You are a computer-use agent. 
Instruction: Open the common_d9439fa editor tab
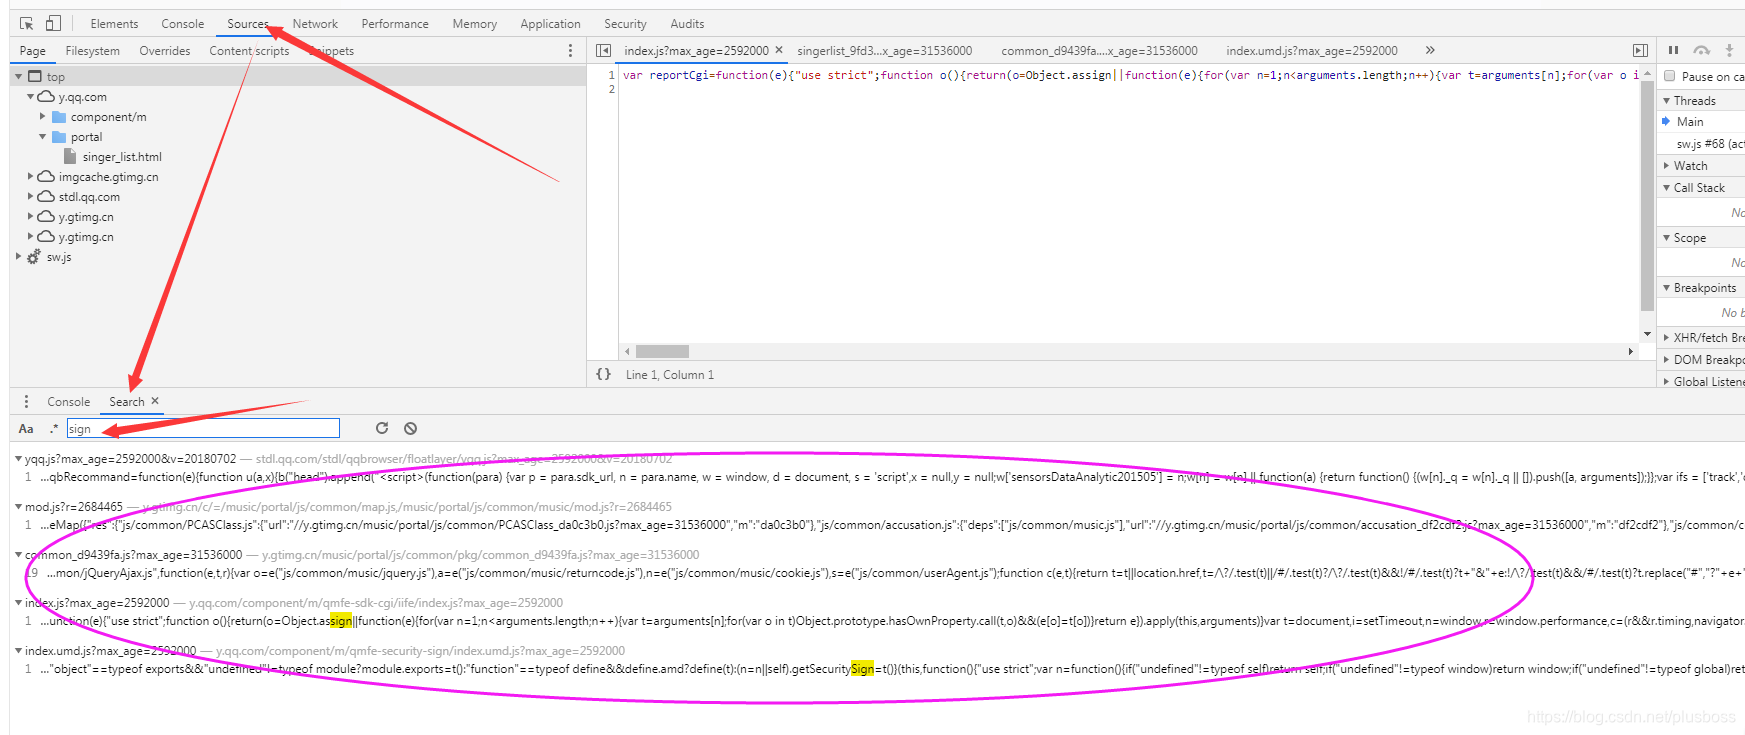pyautogui.click(x=1099, y=51)
